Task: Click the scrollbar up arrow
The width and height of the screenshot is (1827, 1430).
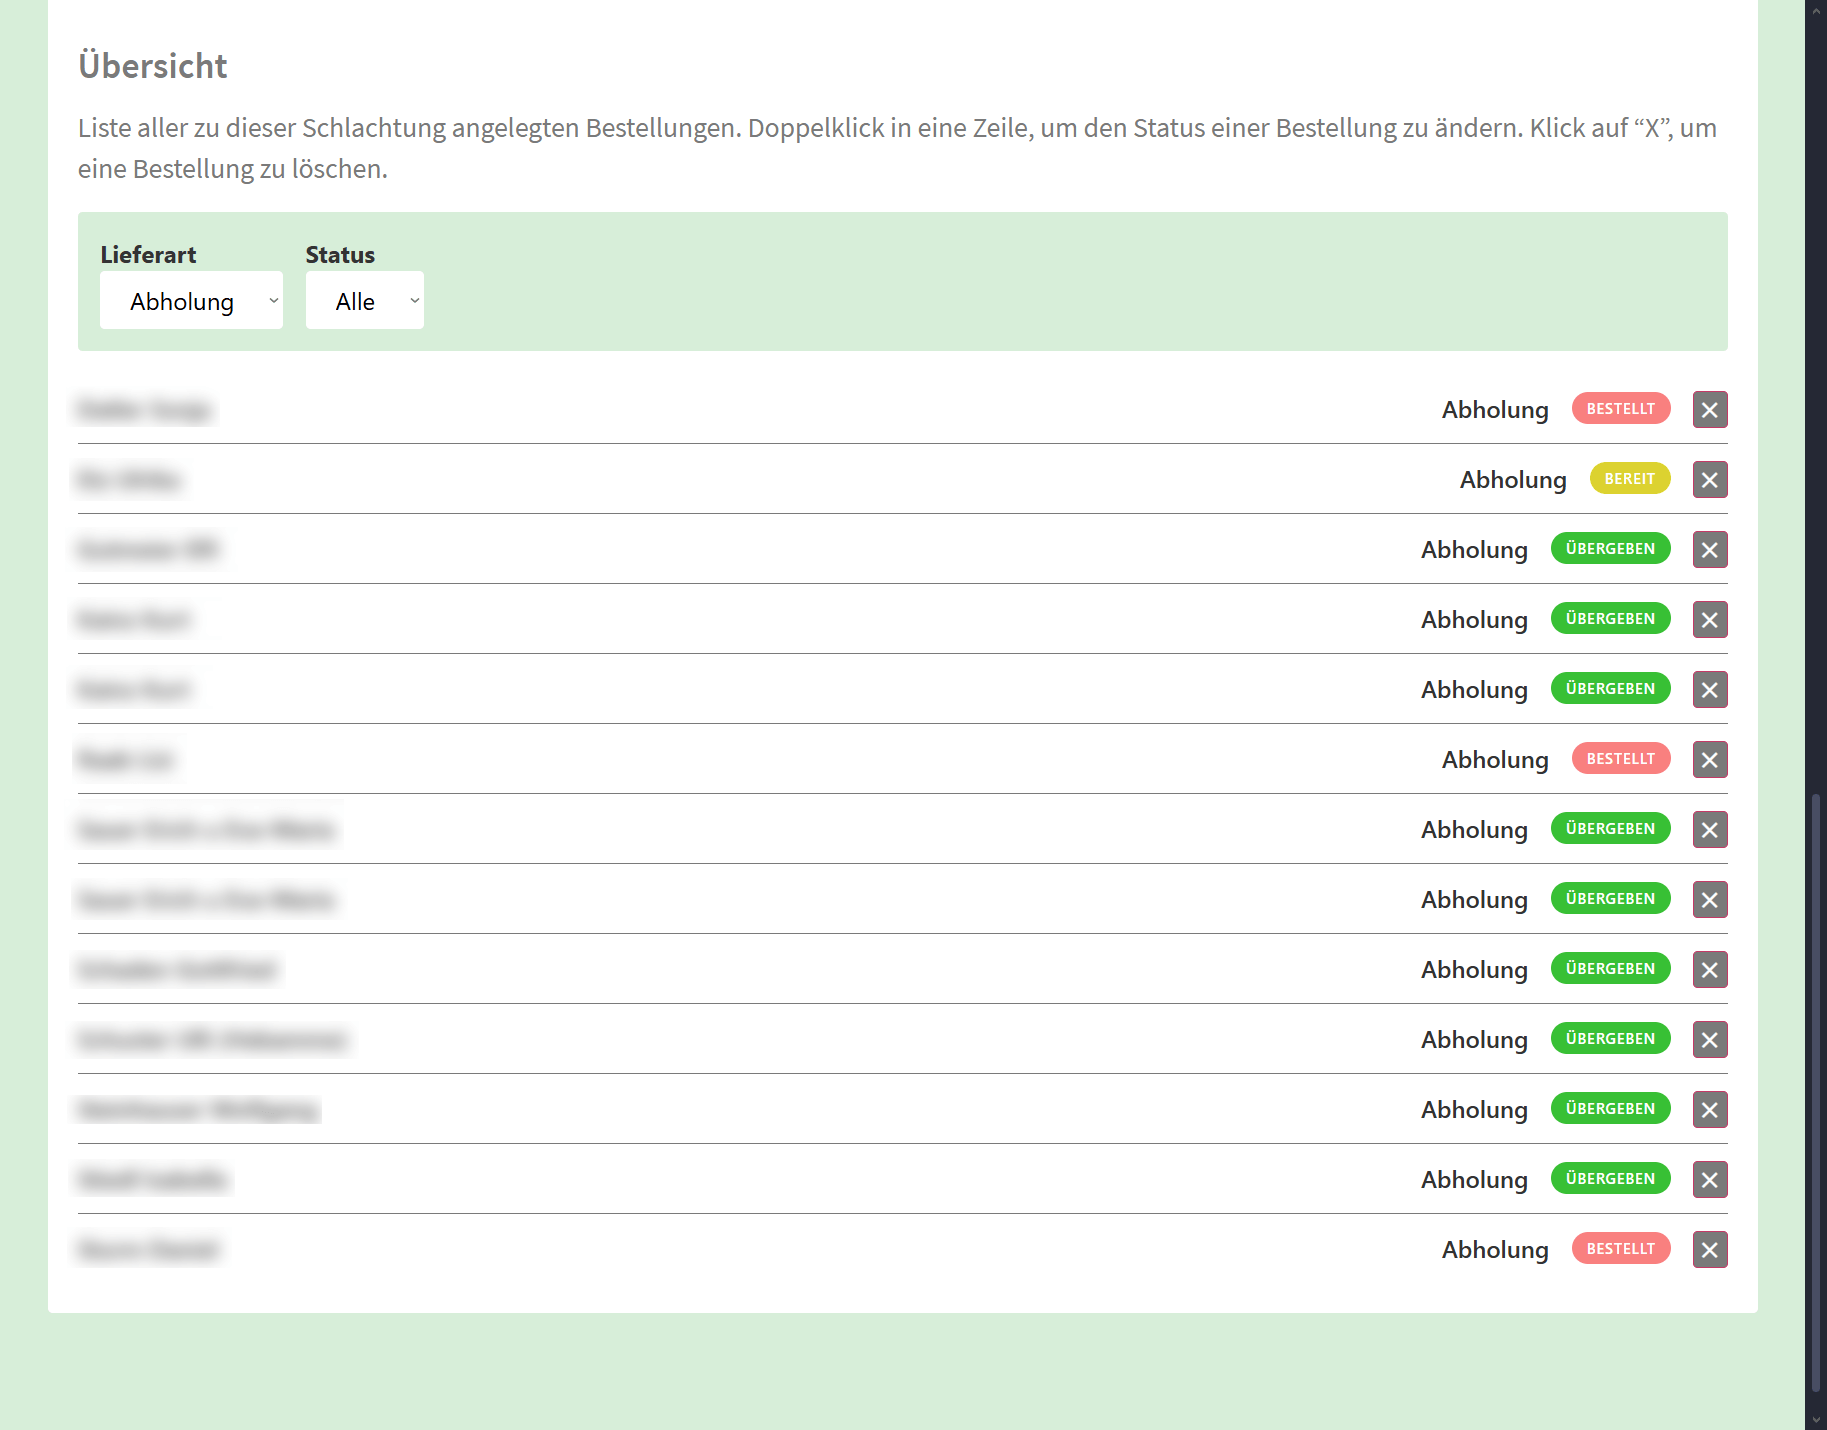Action: click(x=1816, y=10)
